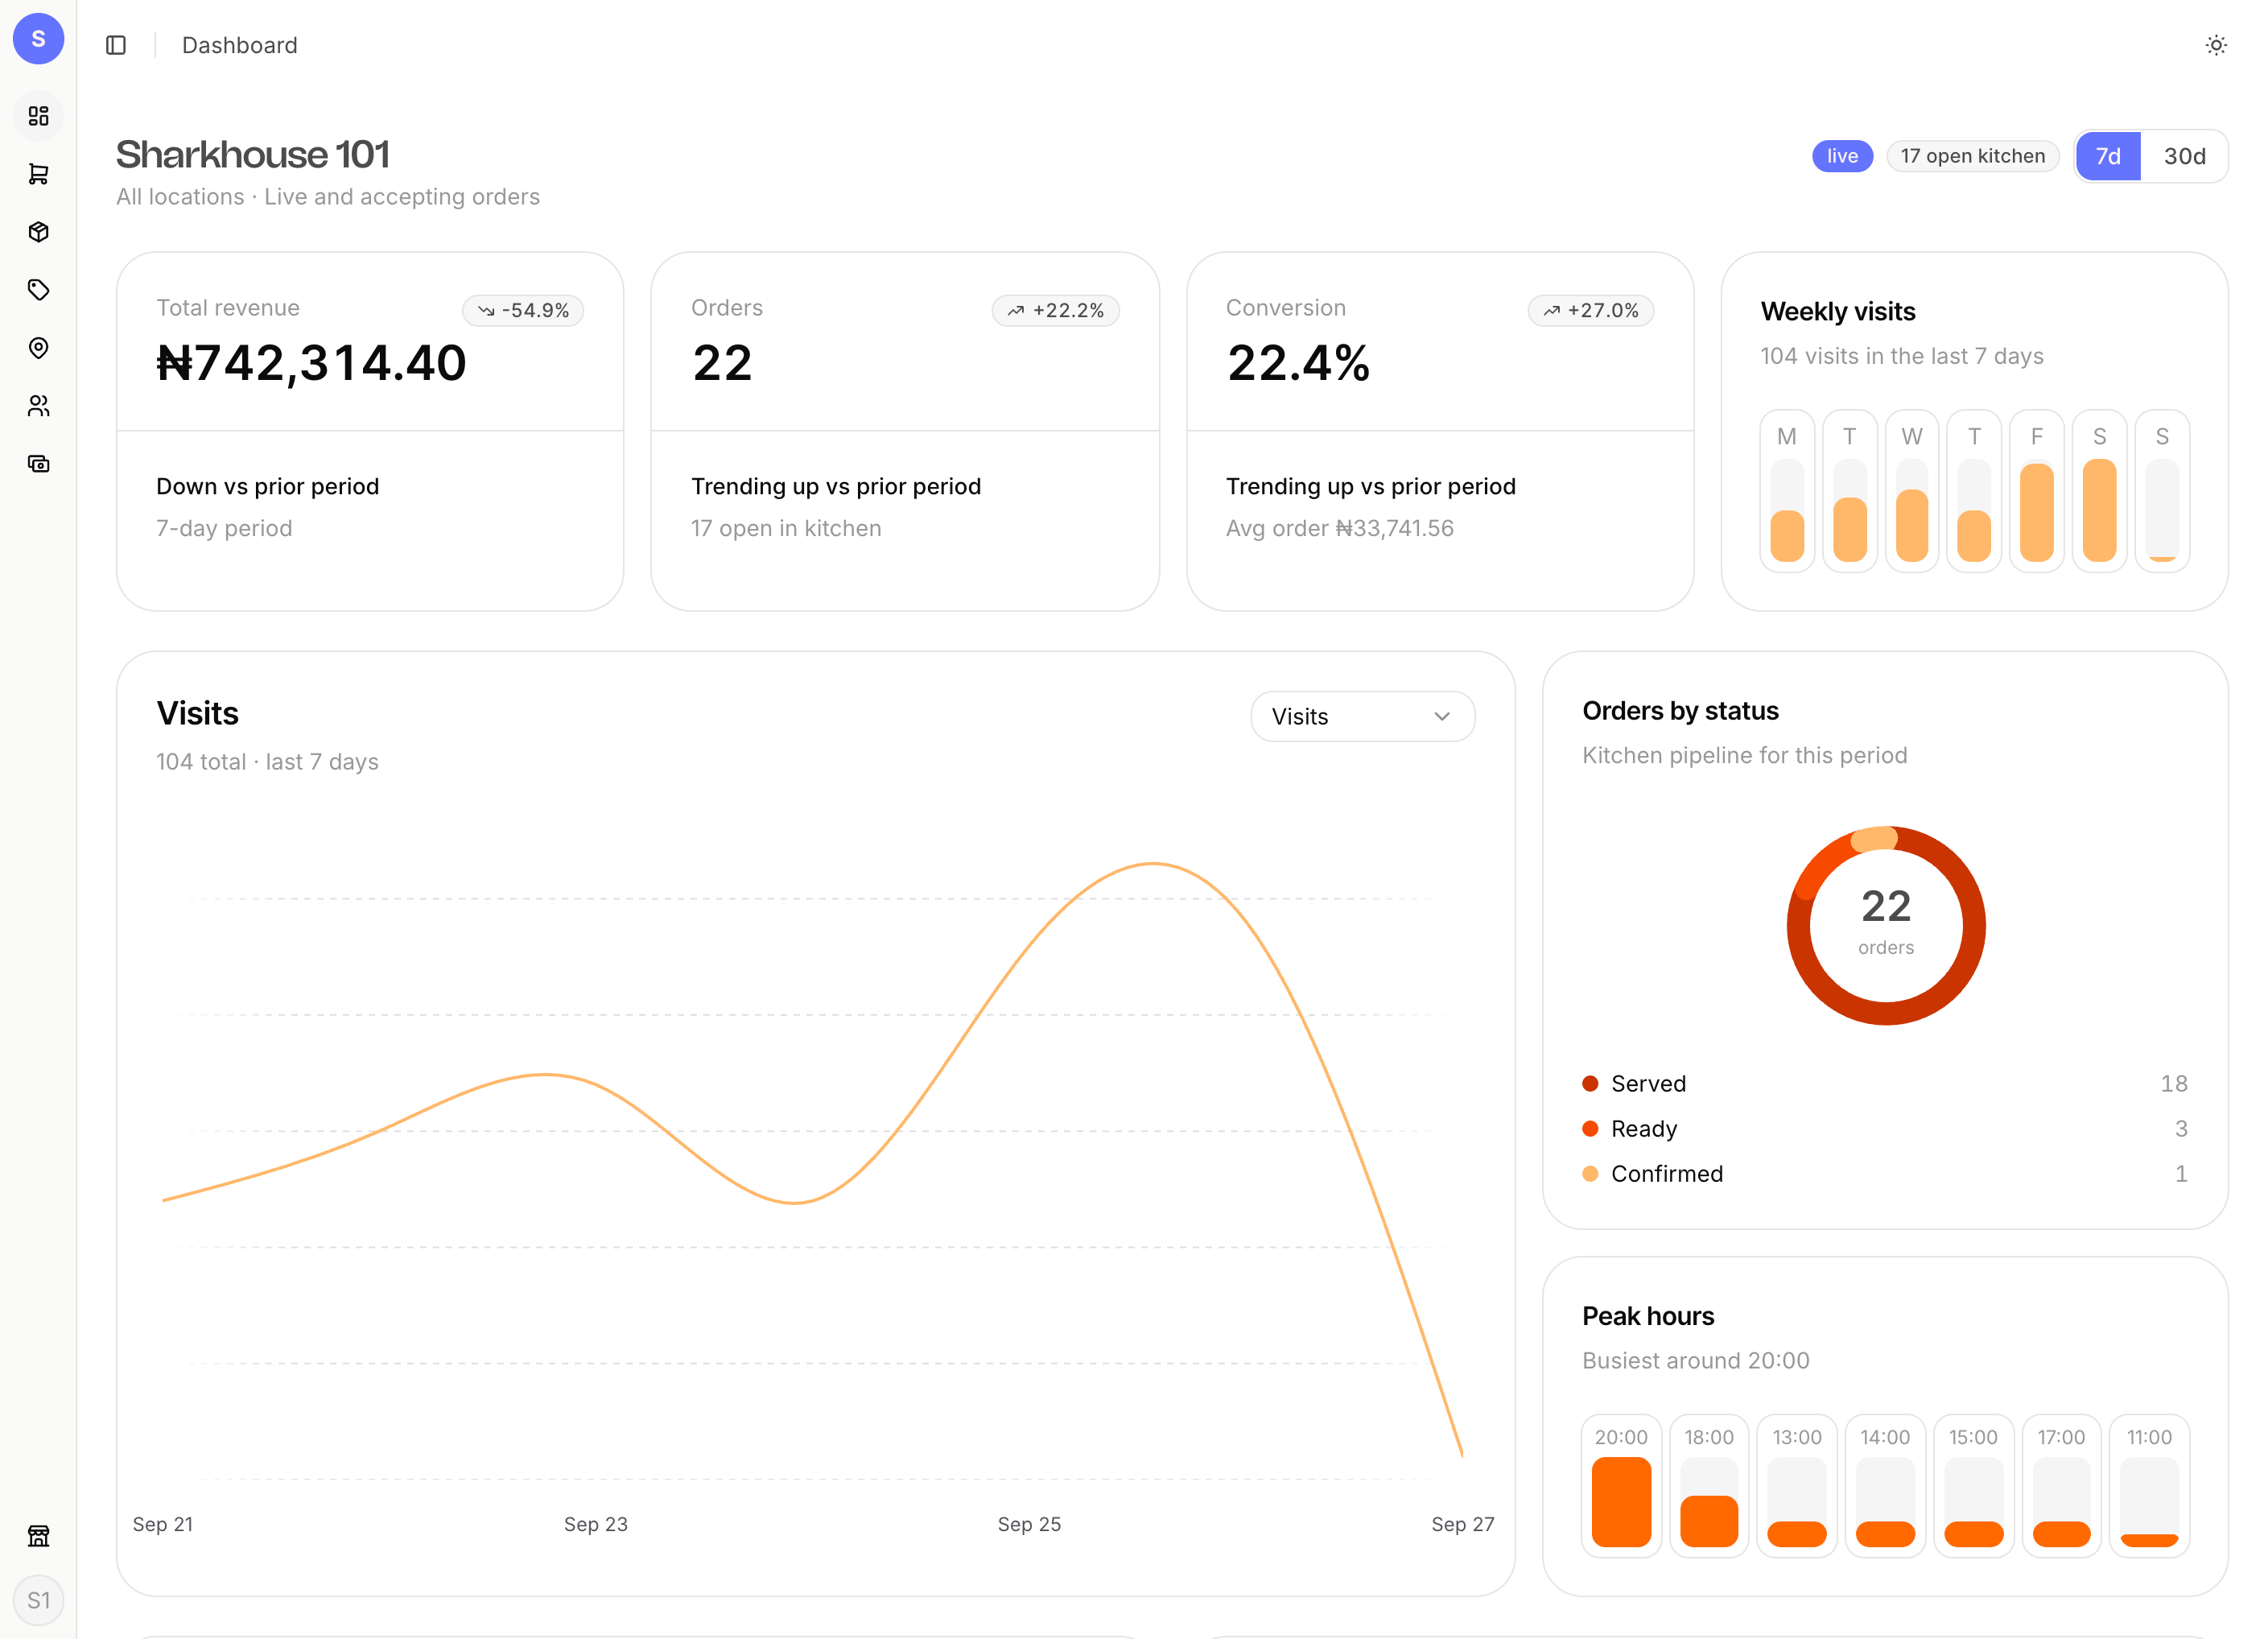Click the Sharkhouse 101 heading
The width and height of the screenshot is (2268, 1639).
(253, 154)
